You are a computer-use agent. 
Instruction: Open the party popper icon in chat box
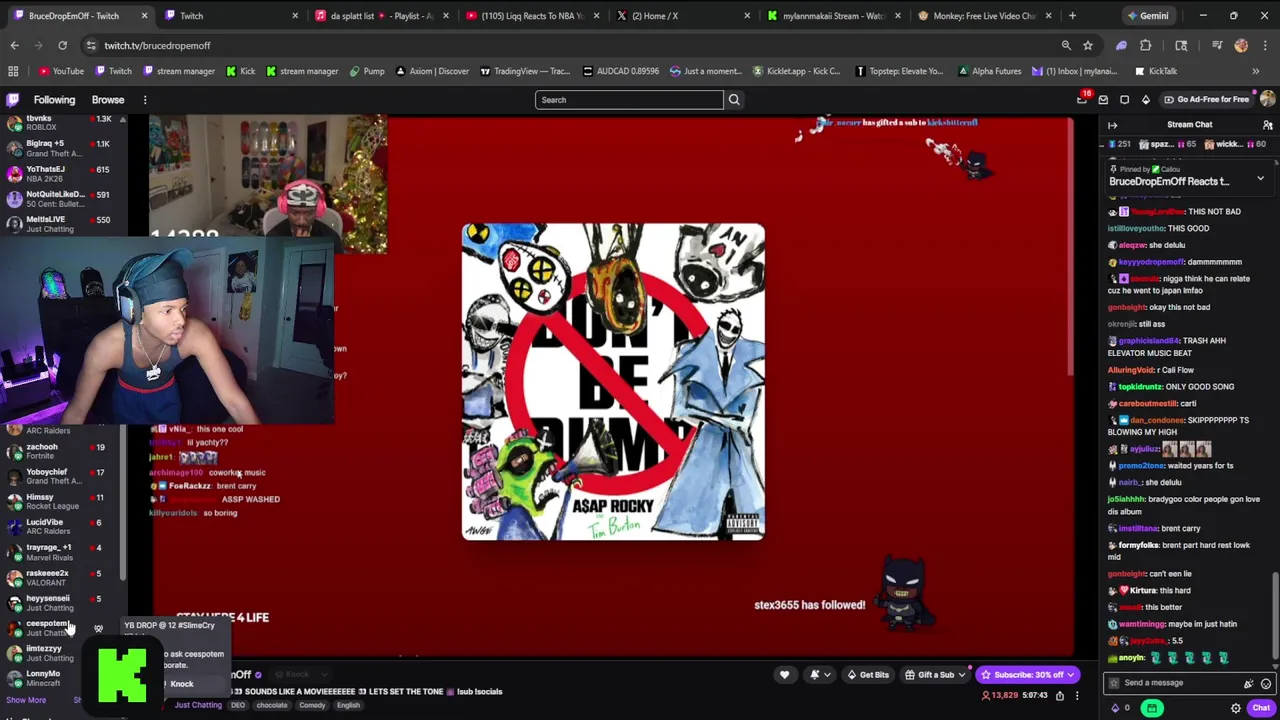point(1248,684)
